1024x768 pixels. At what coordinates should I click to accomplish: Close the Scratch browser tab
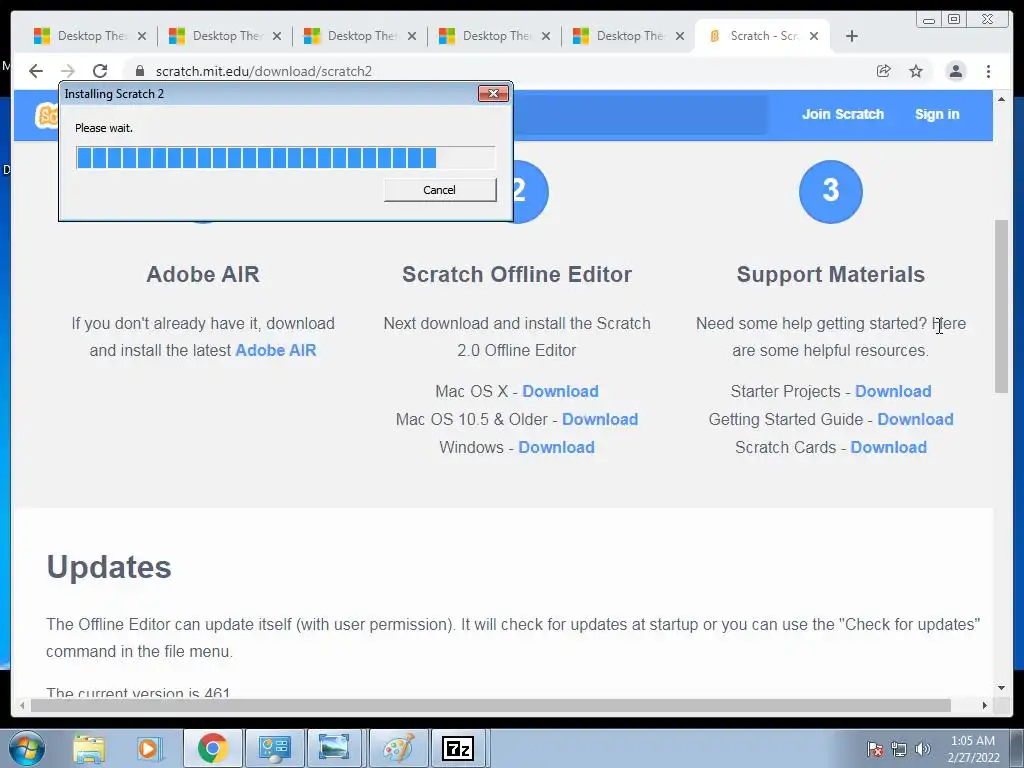(x=814, y=36)
